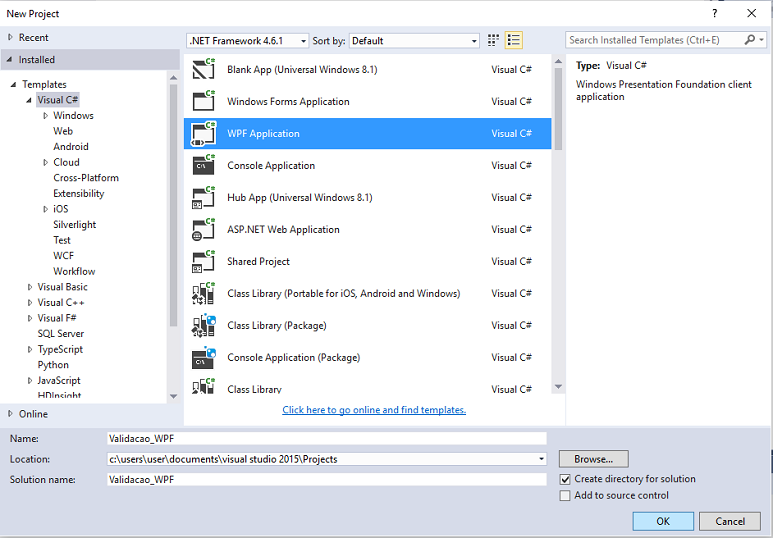This screenshot has height=538, width=773.
Task: Select the Extensibility category
Action: 78,194
